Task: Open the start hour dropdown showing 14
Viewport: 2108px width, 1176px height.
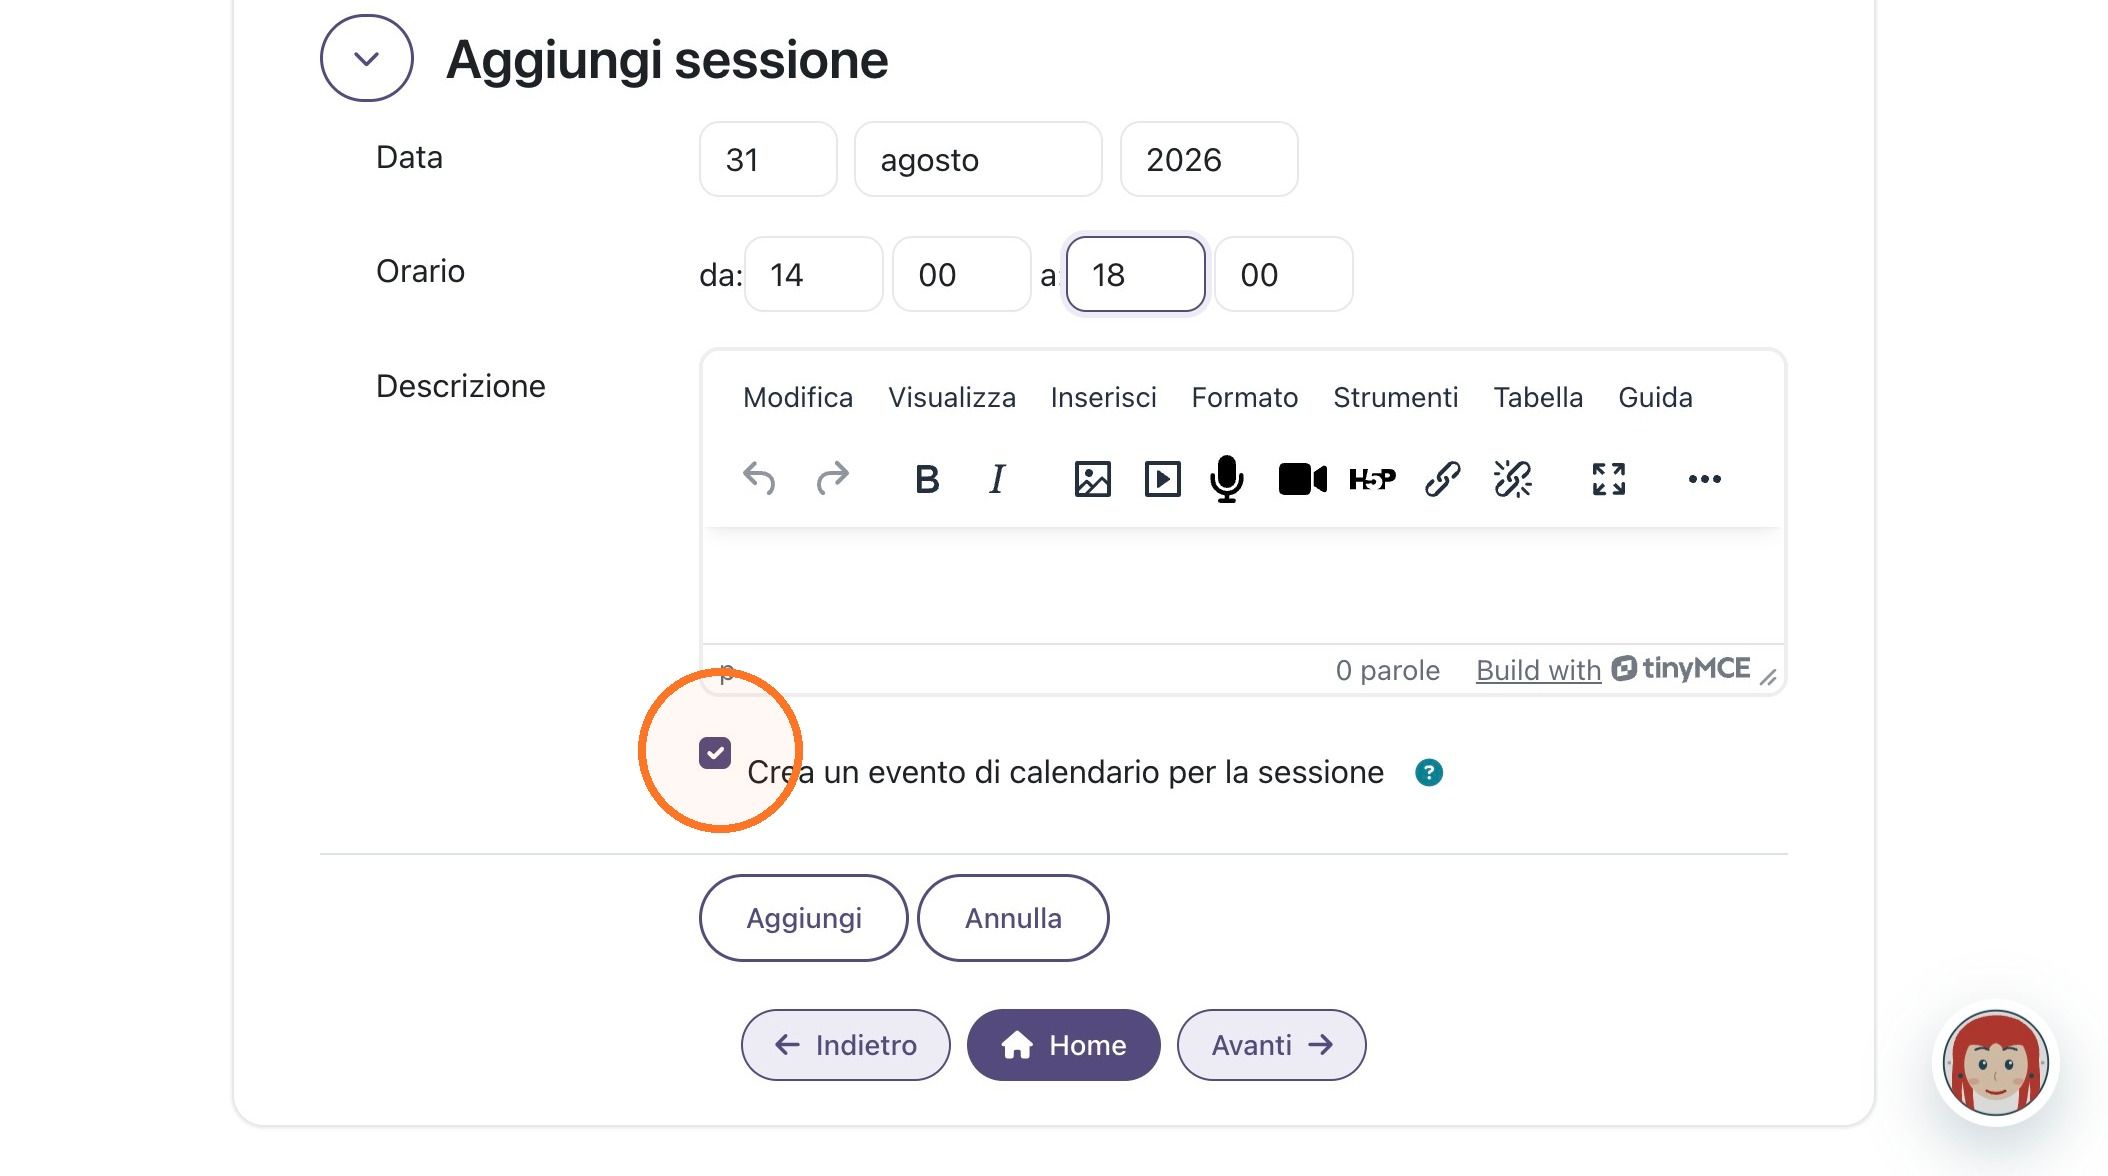Action: click(x=814, y=274)
